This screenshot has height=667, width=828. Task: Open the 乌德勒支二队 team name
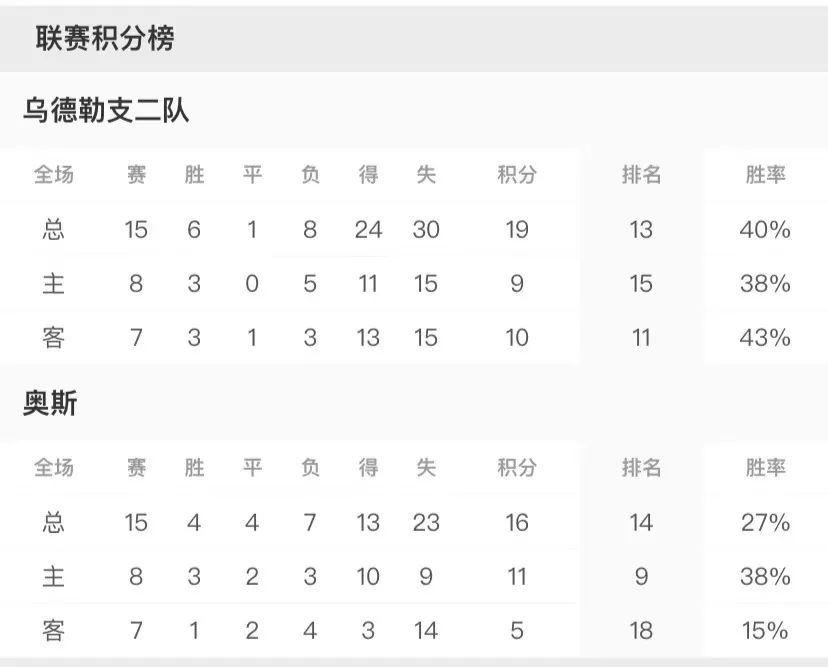pyautogui.click(x=106, y=111)
